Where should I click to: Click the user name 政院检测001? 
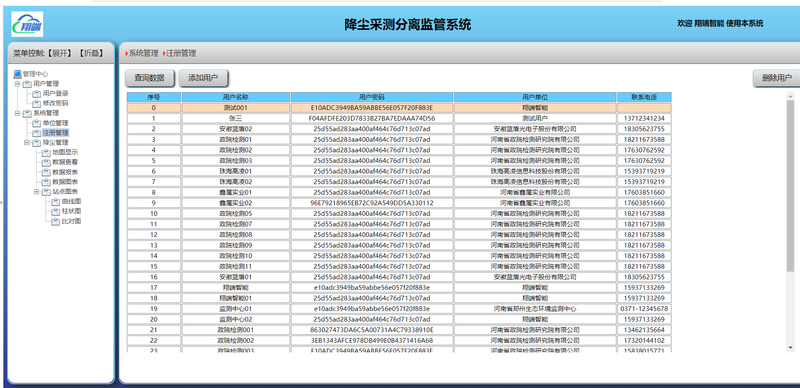tap(236, 330)
